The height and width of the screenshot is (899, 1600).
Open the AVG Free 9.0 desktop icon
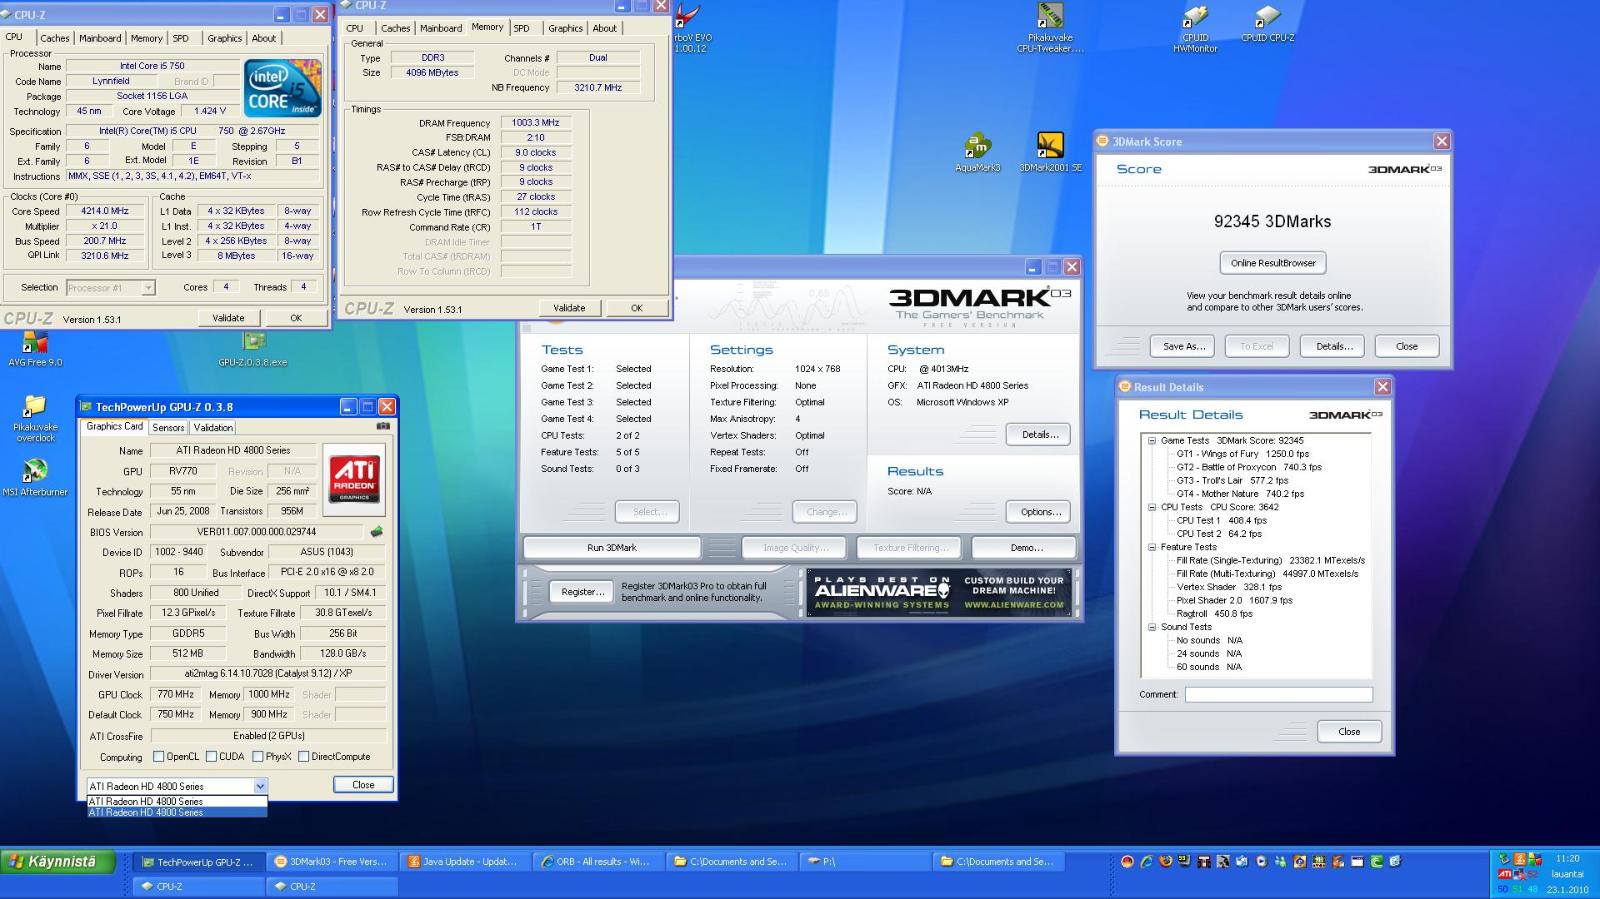click(35, 346)
